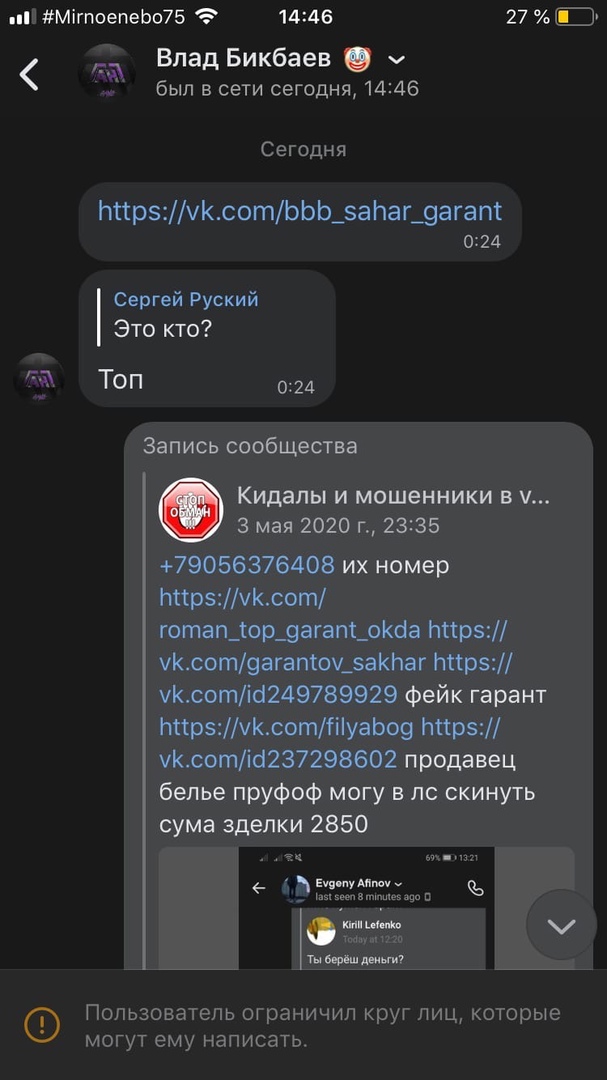Expand the dropdown chevron beside contact name
The width and height of the screenshot is (607, 1080).
pyautogui.click(x=396, y=61)
